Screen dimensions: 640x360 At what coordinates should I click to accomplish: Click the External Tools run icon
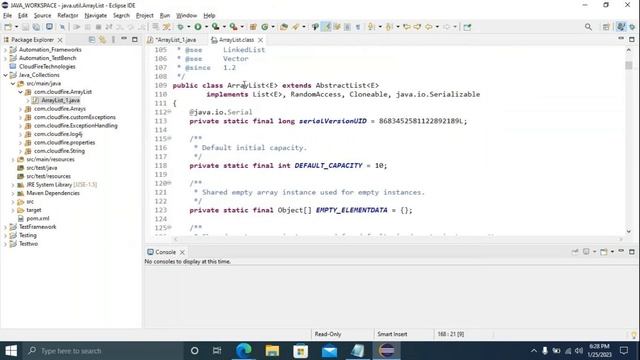[x=233, y=27]
